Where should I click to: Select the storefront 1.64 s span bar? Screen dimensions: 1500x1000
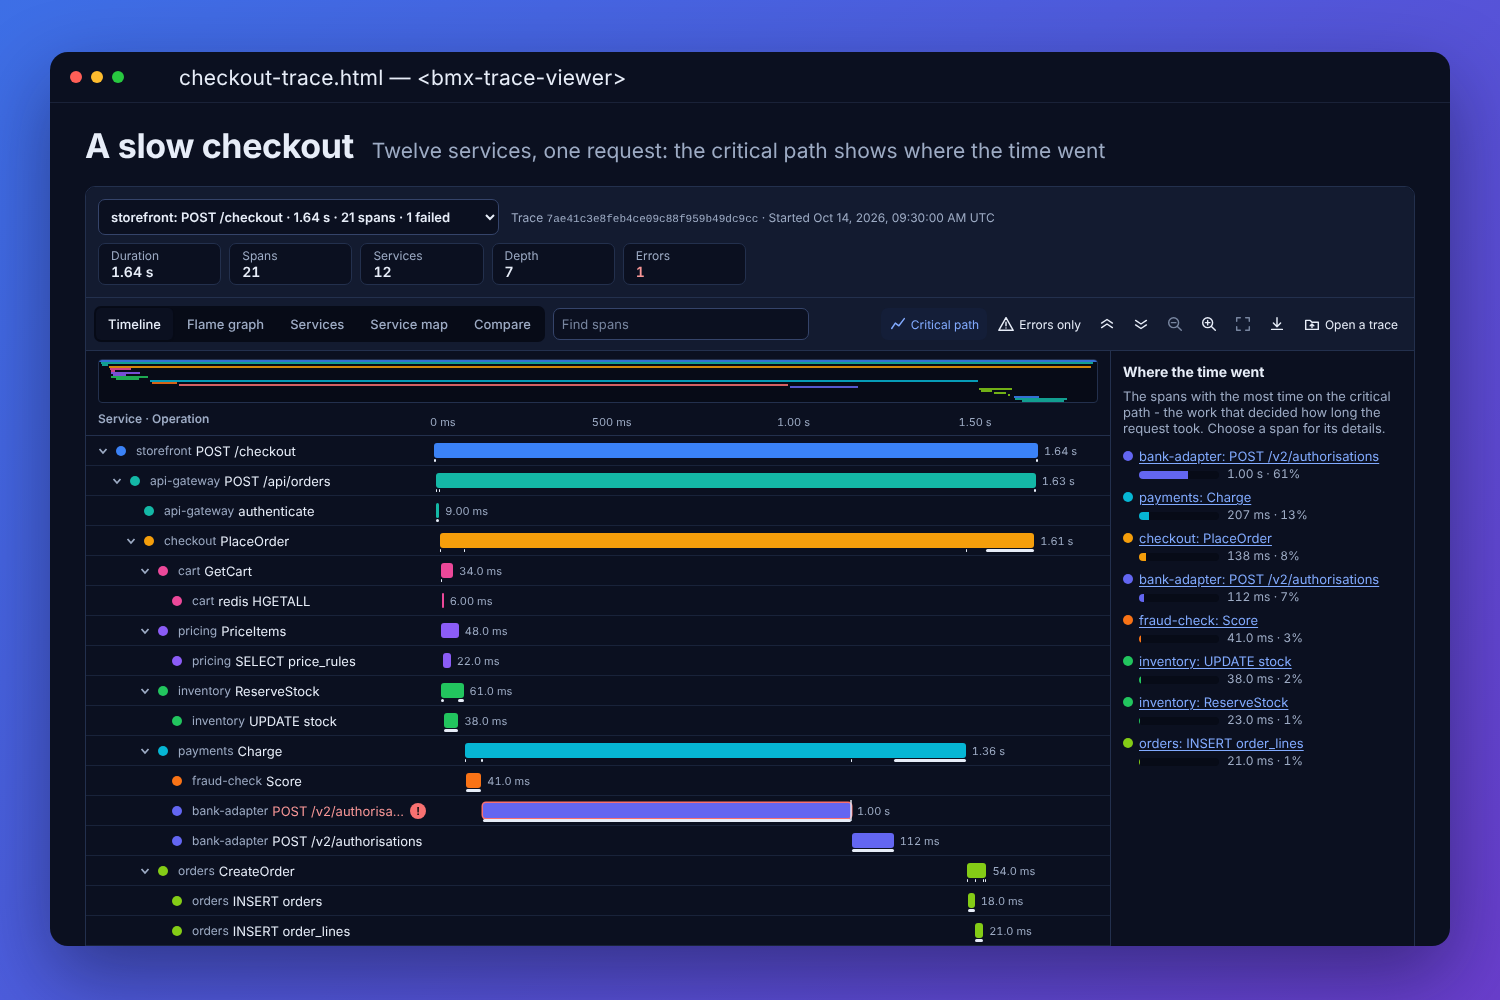pyautogui.click(x=736, y=451)
